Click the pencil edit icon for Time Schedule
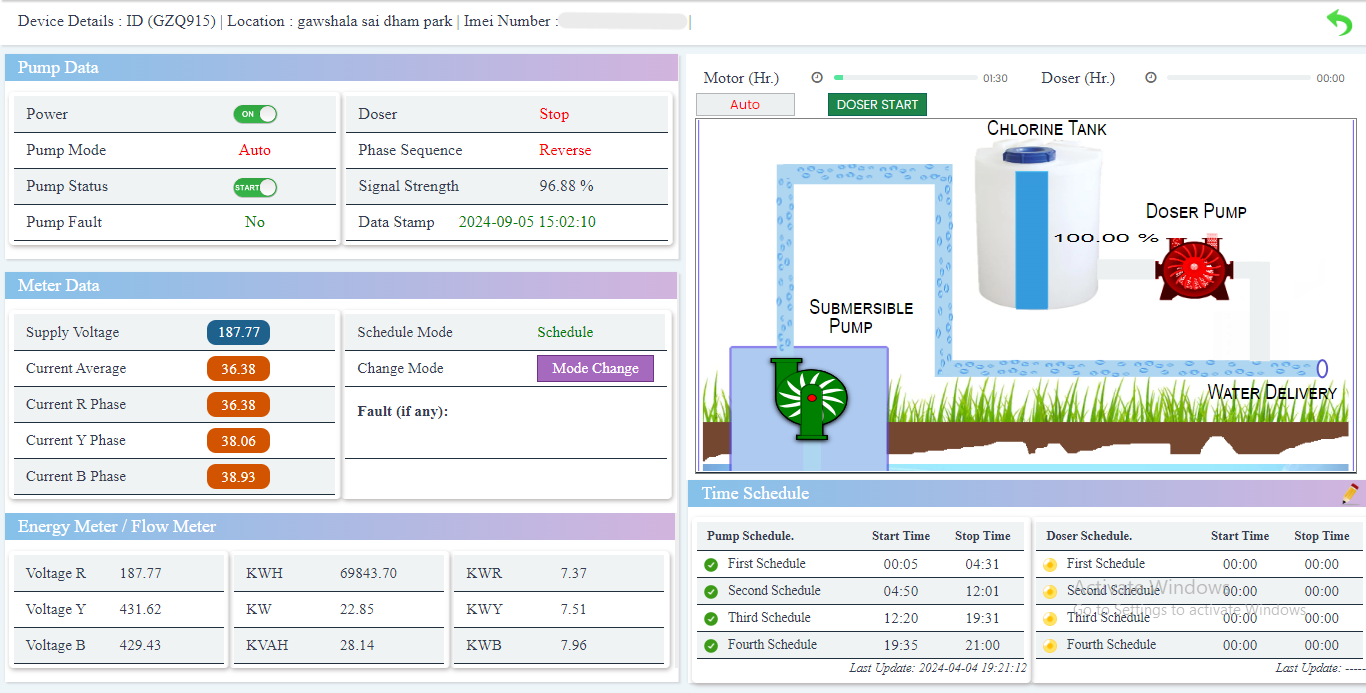The width and height of the screenshot is (1366, 693). [x=1350, y=493]
